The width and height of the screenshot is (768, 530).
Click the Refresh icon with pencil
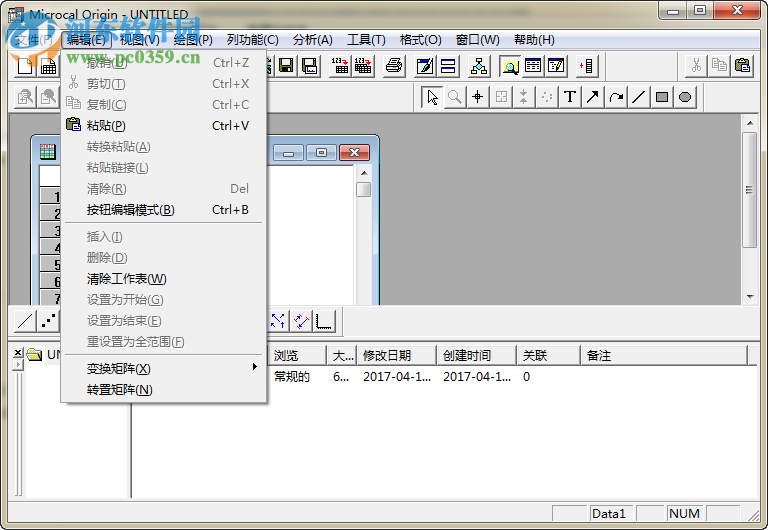[425, 66]
